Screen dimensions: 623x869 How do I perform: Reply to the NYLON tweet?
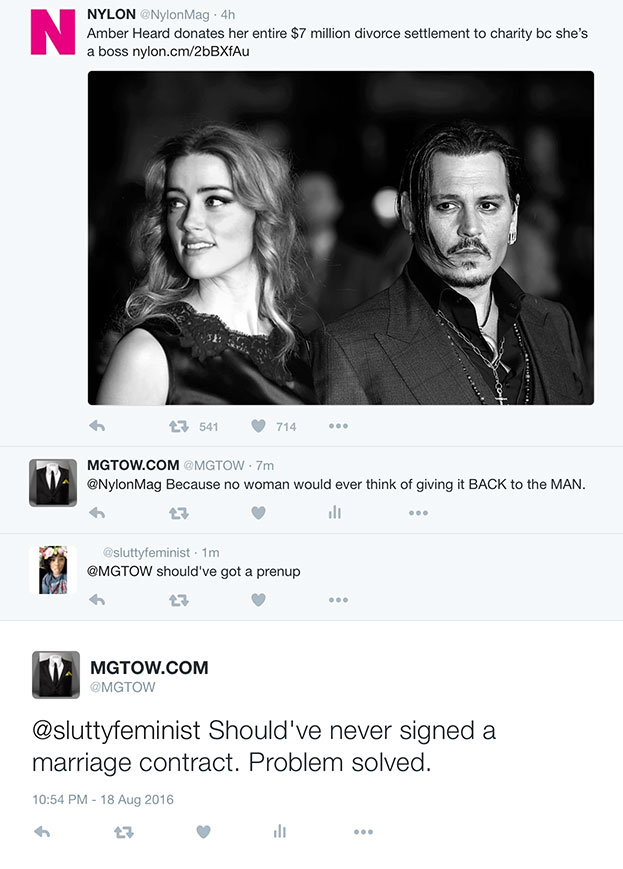pyautogui.click(x=97, y=426)
